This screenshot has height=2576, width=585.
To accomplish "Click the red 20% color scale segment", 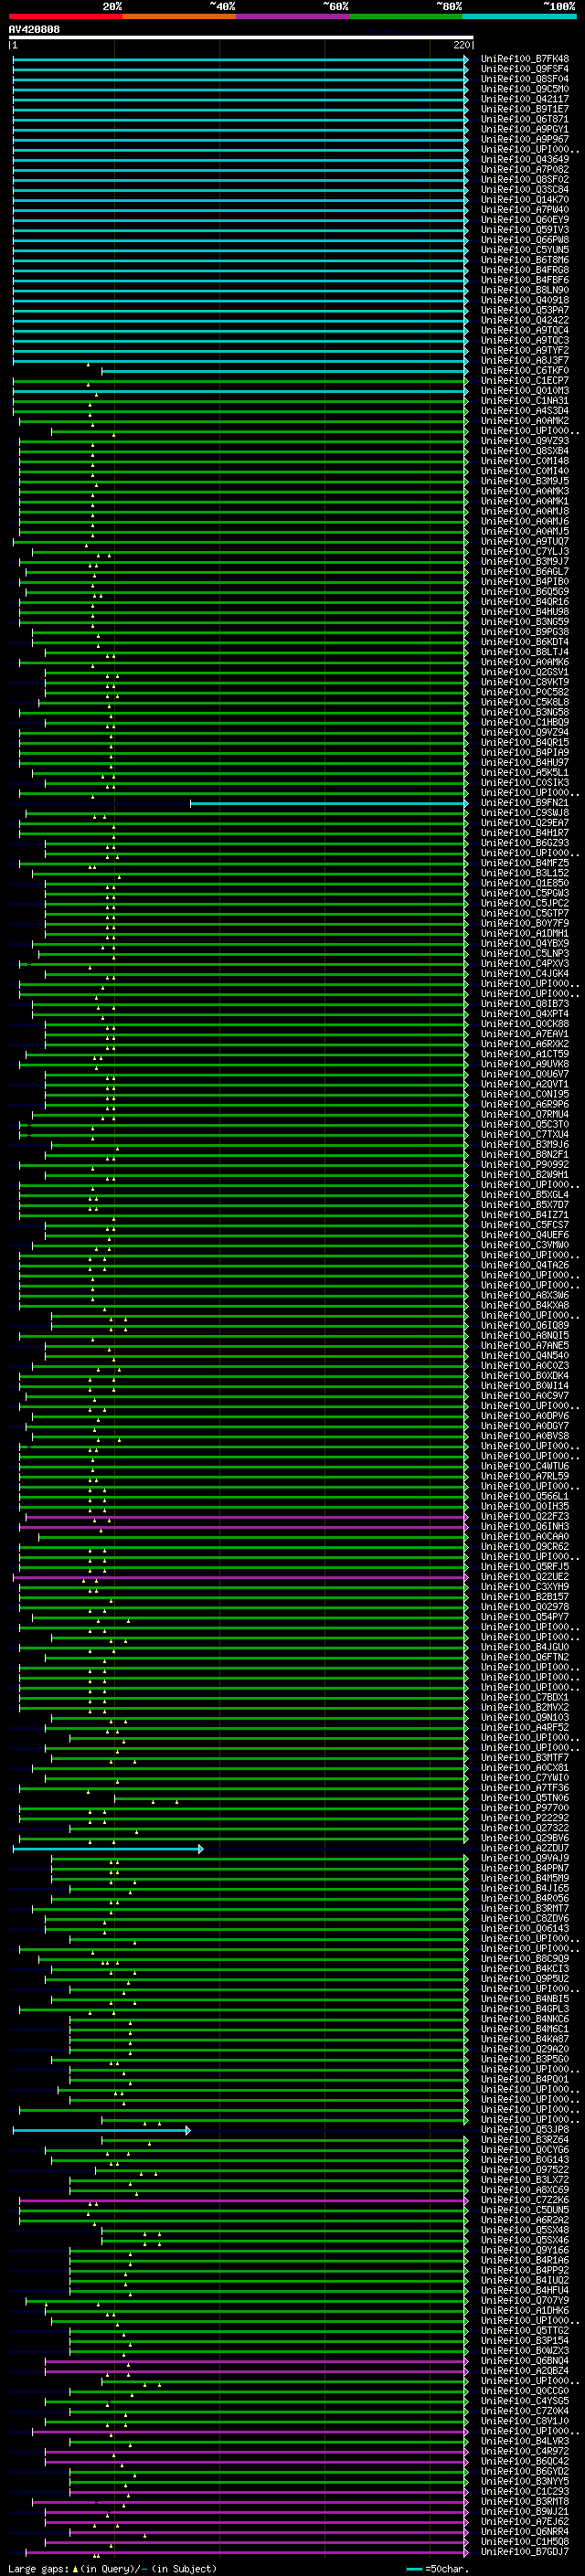I will (65, 16).
